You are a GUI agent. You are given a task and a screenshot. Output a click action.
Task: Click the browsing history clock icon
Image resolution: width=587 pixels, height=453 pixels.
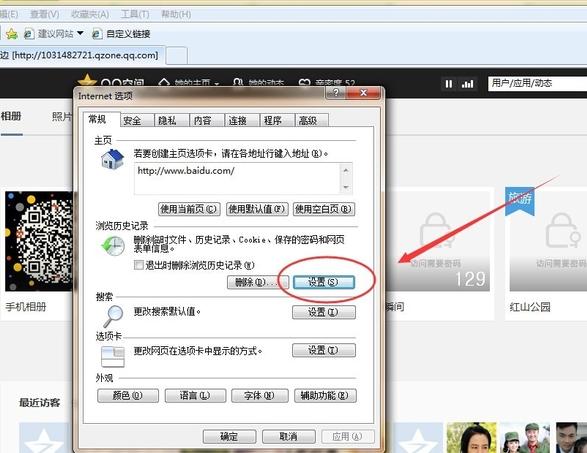[113, 246]
